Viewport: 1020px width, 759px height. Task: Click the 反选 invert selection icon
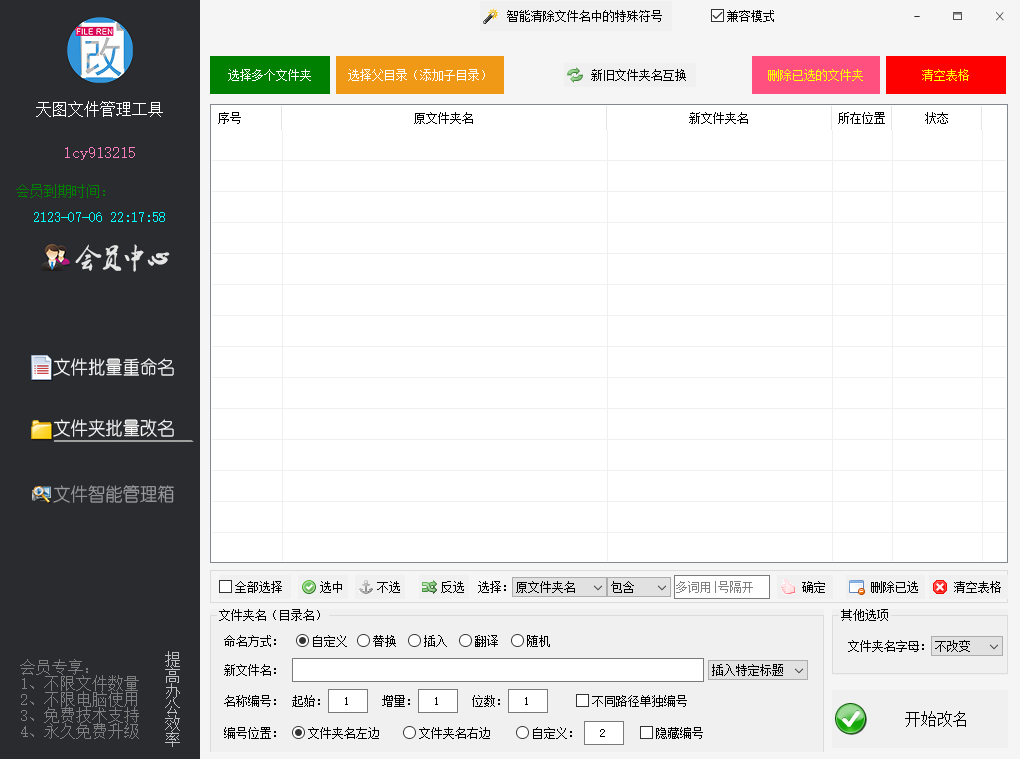pos(429,588)
